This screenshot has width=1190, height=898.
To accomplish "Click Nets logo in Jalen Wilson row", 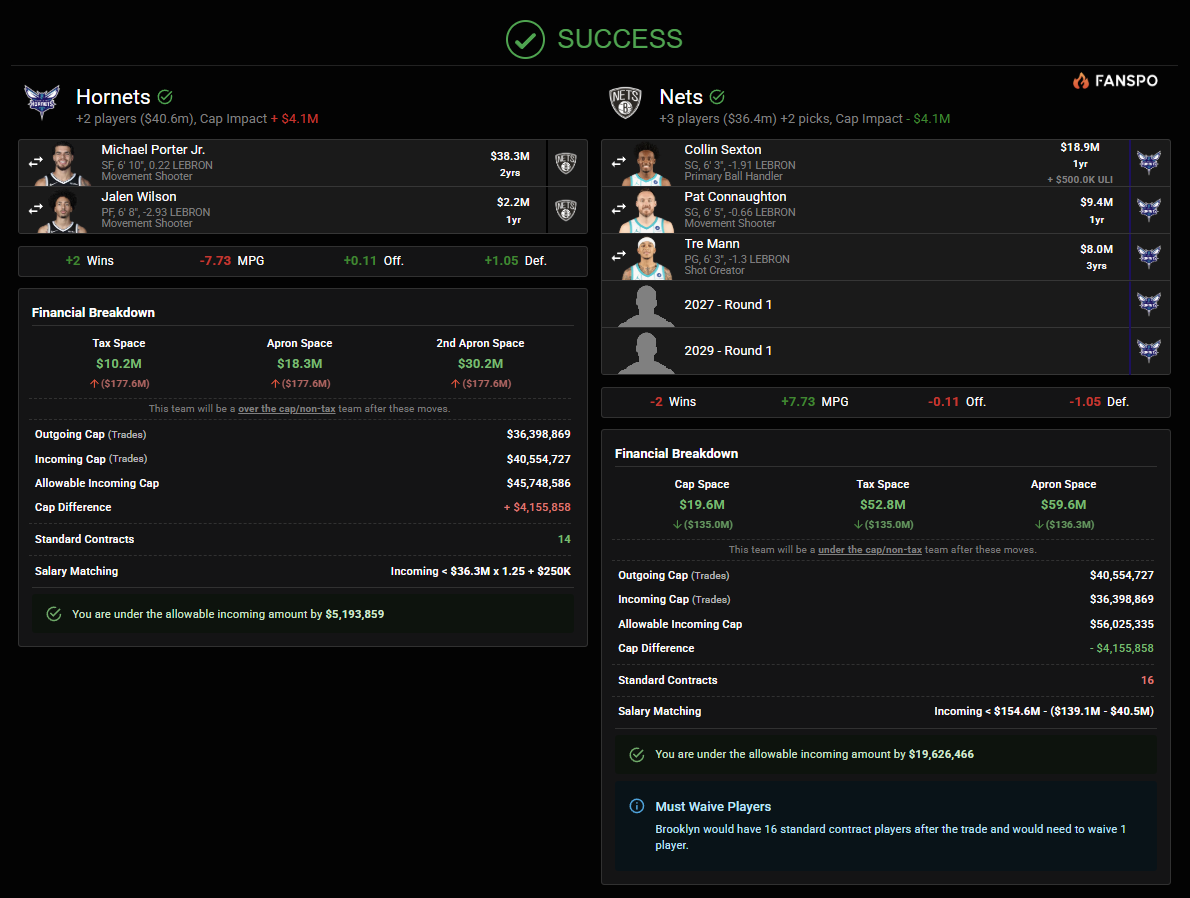I will click(566, 210).
